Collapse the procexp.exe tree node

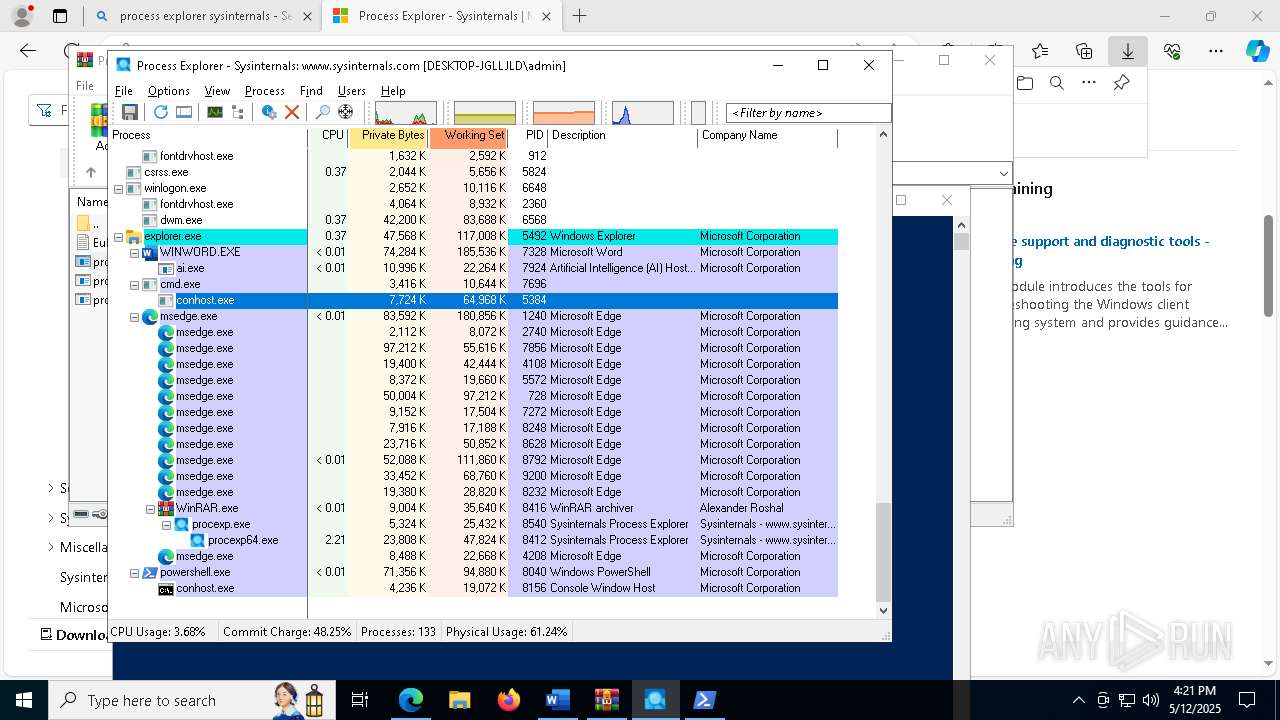coord(166,524)
